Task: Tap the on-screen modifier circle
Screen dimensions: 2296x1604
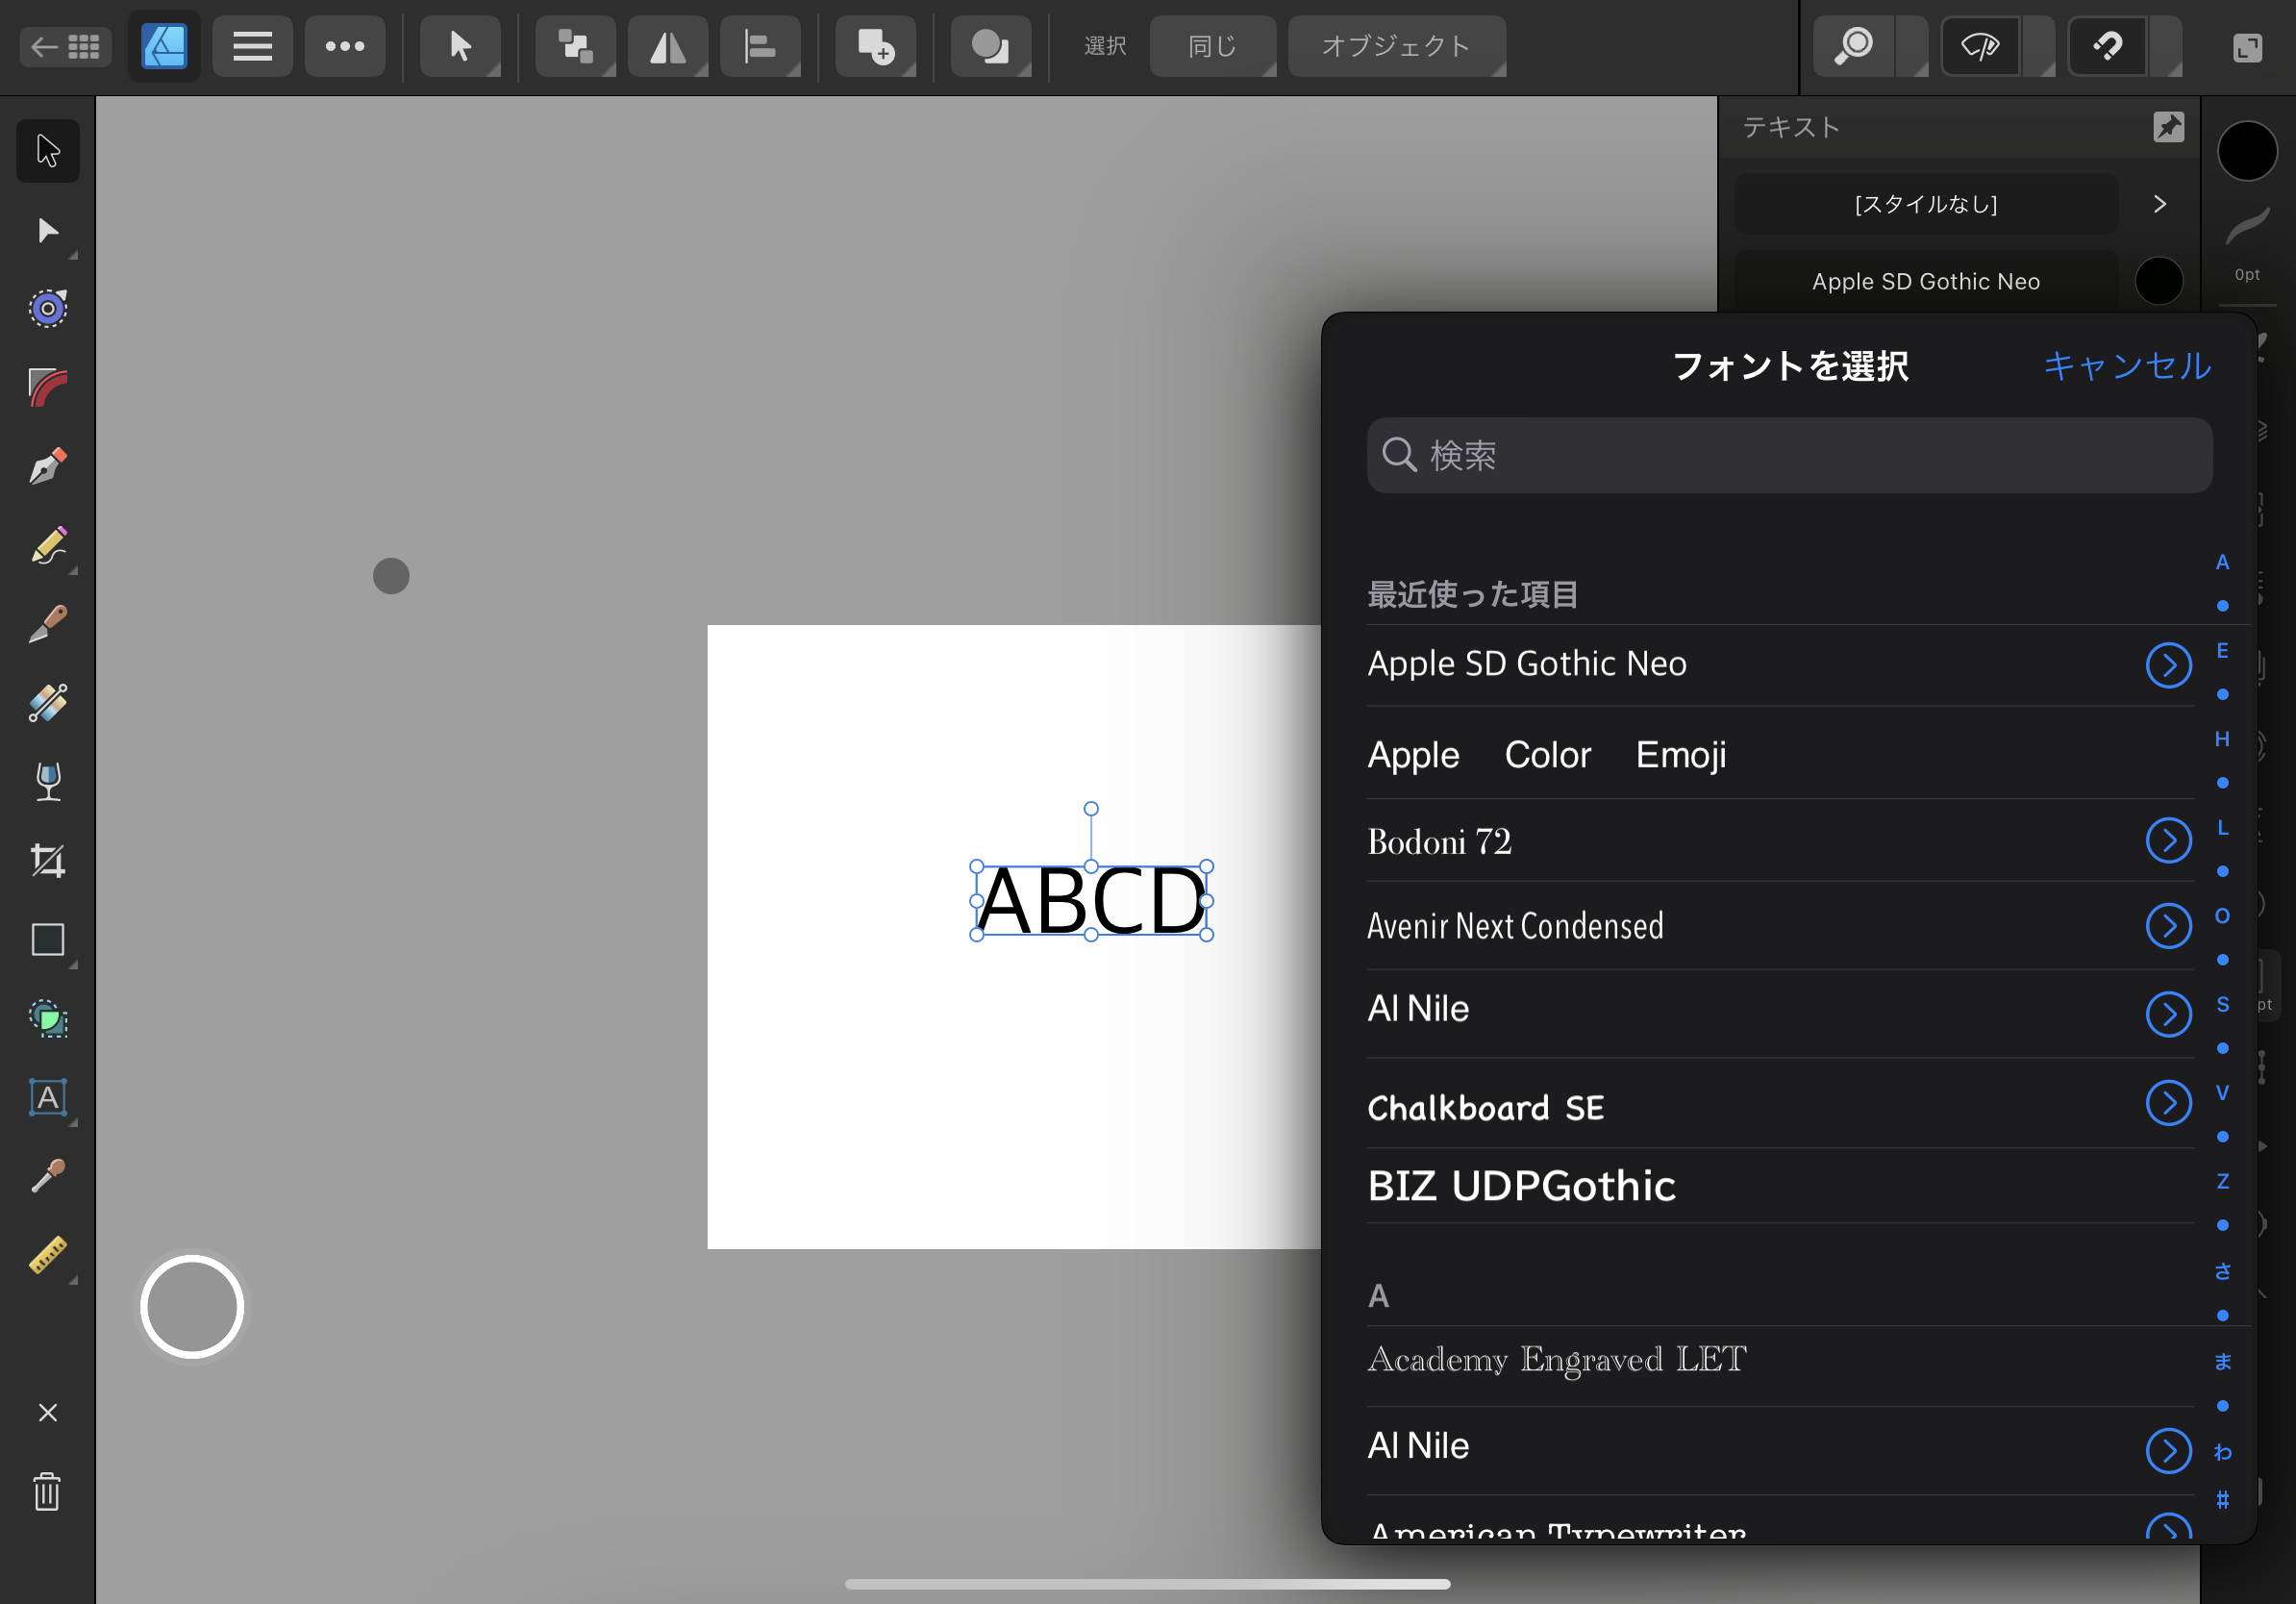Action: click(x=192, y=1306)
